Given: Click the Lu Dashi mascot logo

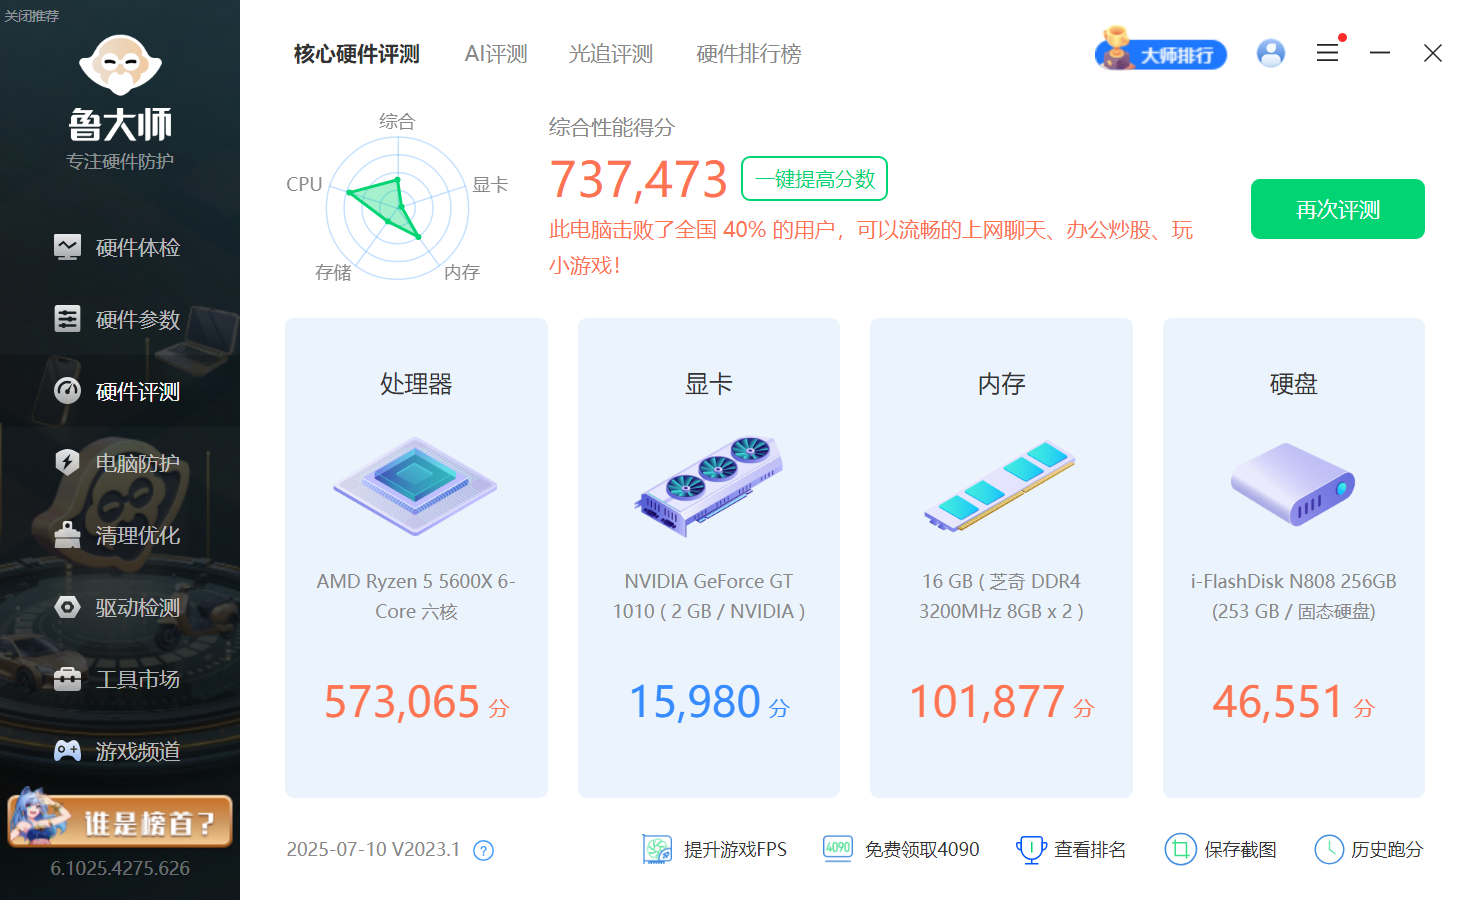Looking at the screenshot, I should [x=120, y=65].
